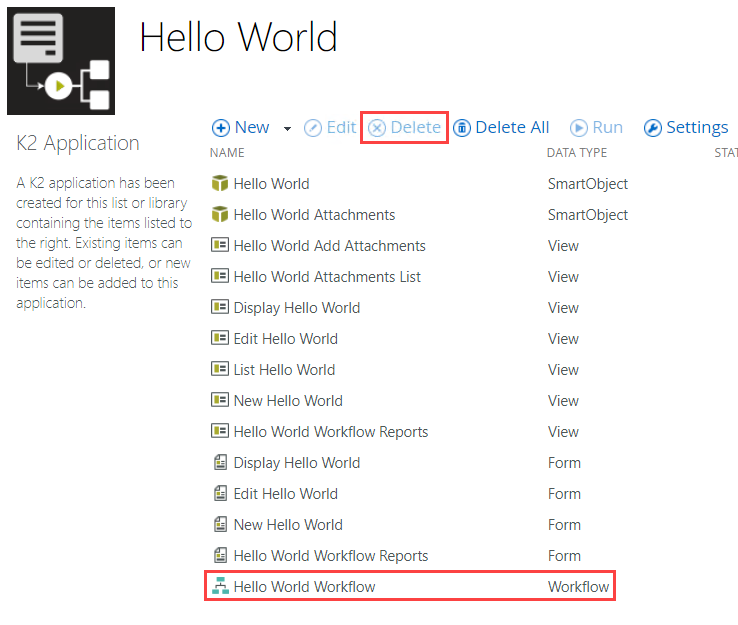Click the K2 application workflow logo
The width and height of the screenshot is (738, 625).
click(x=61, y=61)
